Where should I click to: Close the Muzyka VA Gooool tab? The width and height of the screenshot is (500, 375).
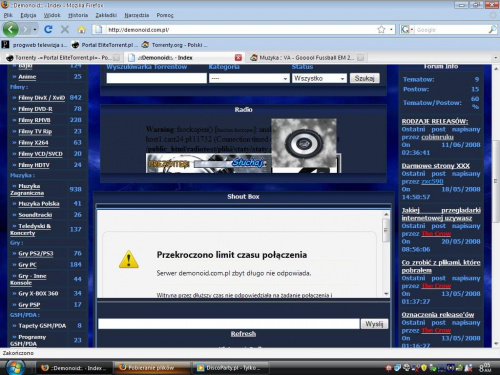coord(360,58)
